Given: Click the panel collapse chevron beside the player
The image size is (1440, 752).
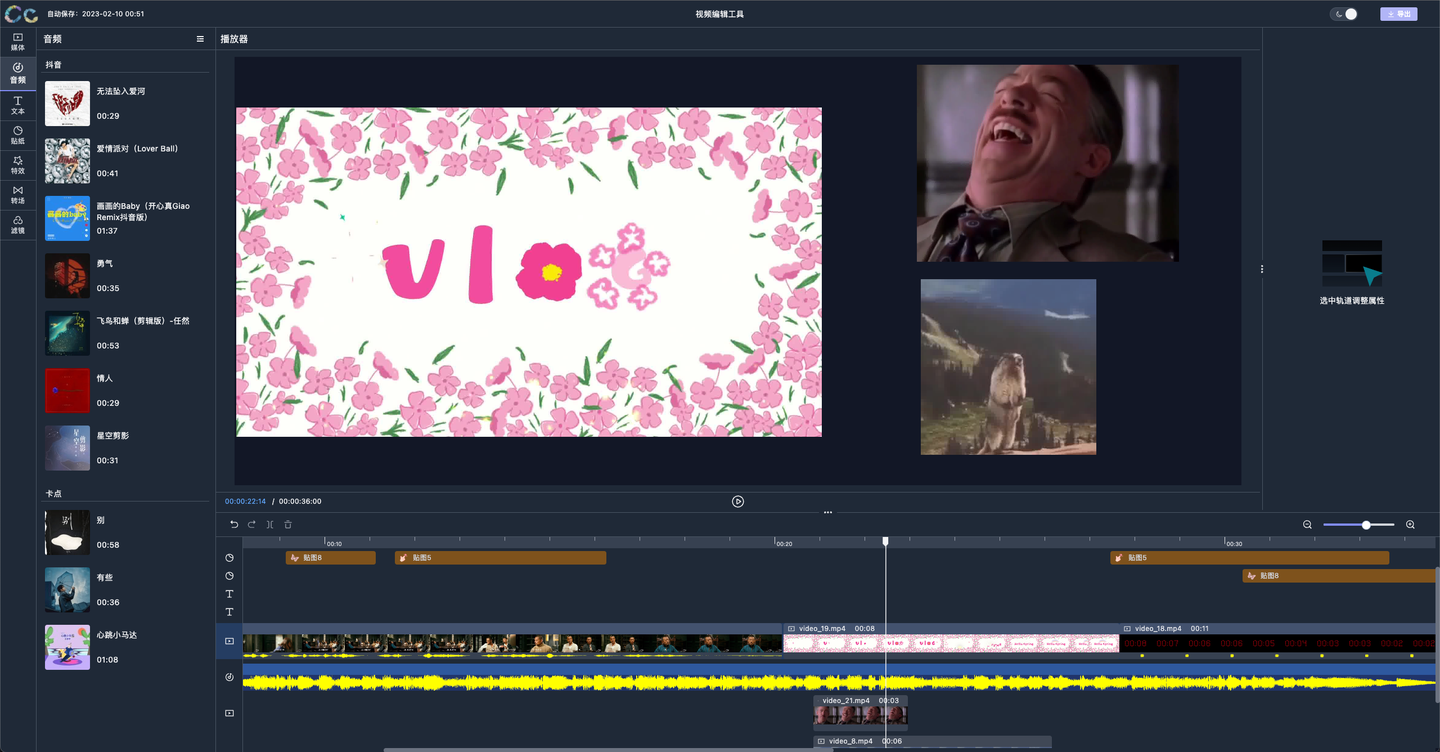Looking at the screenshot, I should click(1262, 268).
